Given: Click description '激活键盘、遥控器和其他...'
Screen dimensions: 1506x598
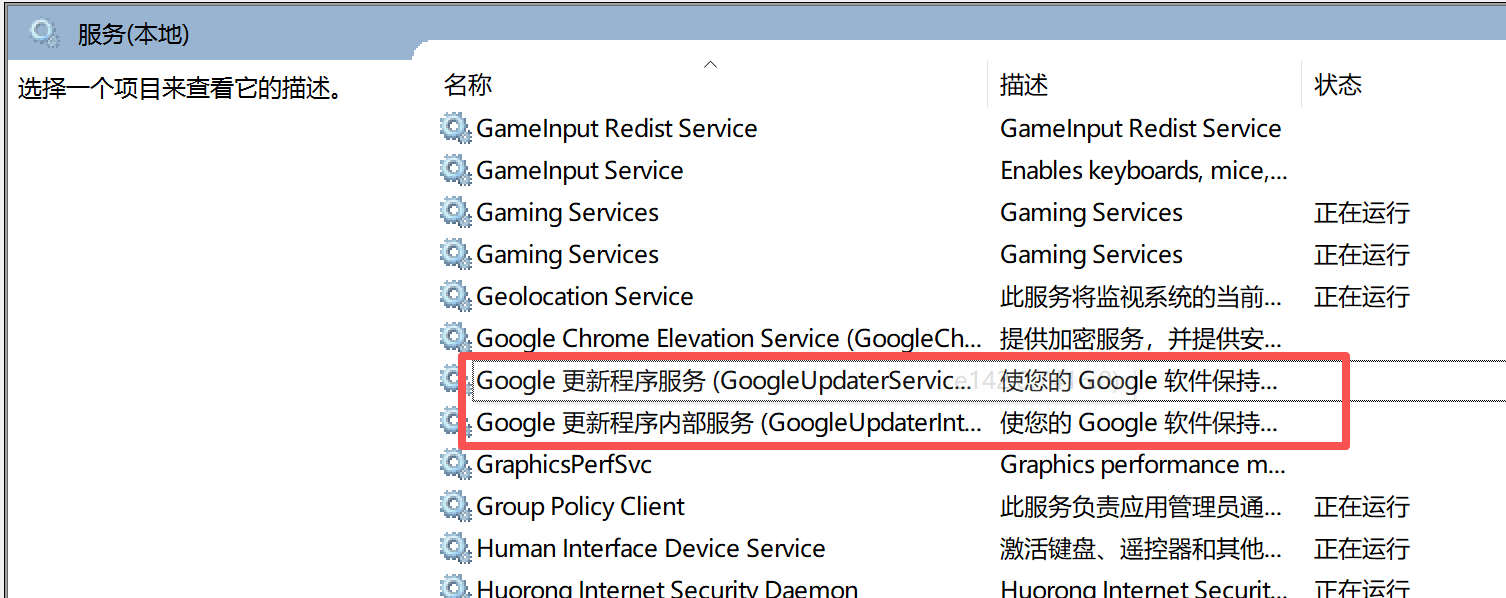Looking at the screenshot, I should 1141,548.
